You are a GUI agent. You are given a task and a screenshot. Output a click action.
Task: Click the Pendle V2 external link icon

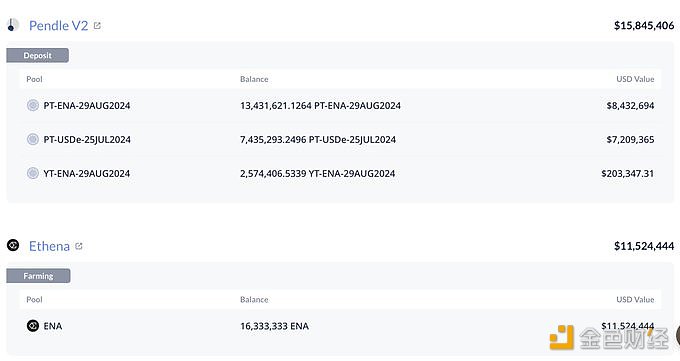pyautogui.click(x=97, y=26)
